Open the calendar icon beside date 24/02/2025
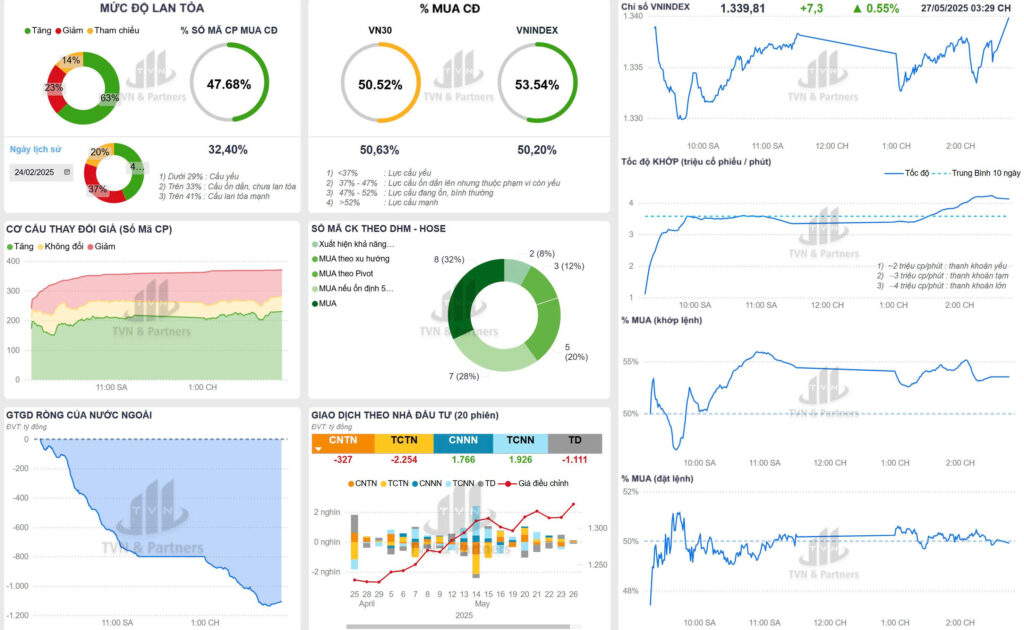The image size is (1024, 630). point(67,172)
